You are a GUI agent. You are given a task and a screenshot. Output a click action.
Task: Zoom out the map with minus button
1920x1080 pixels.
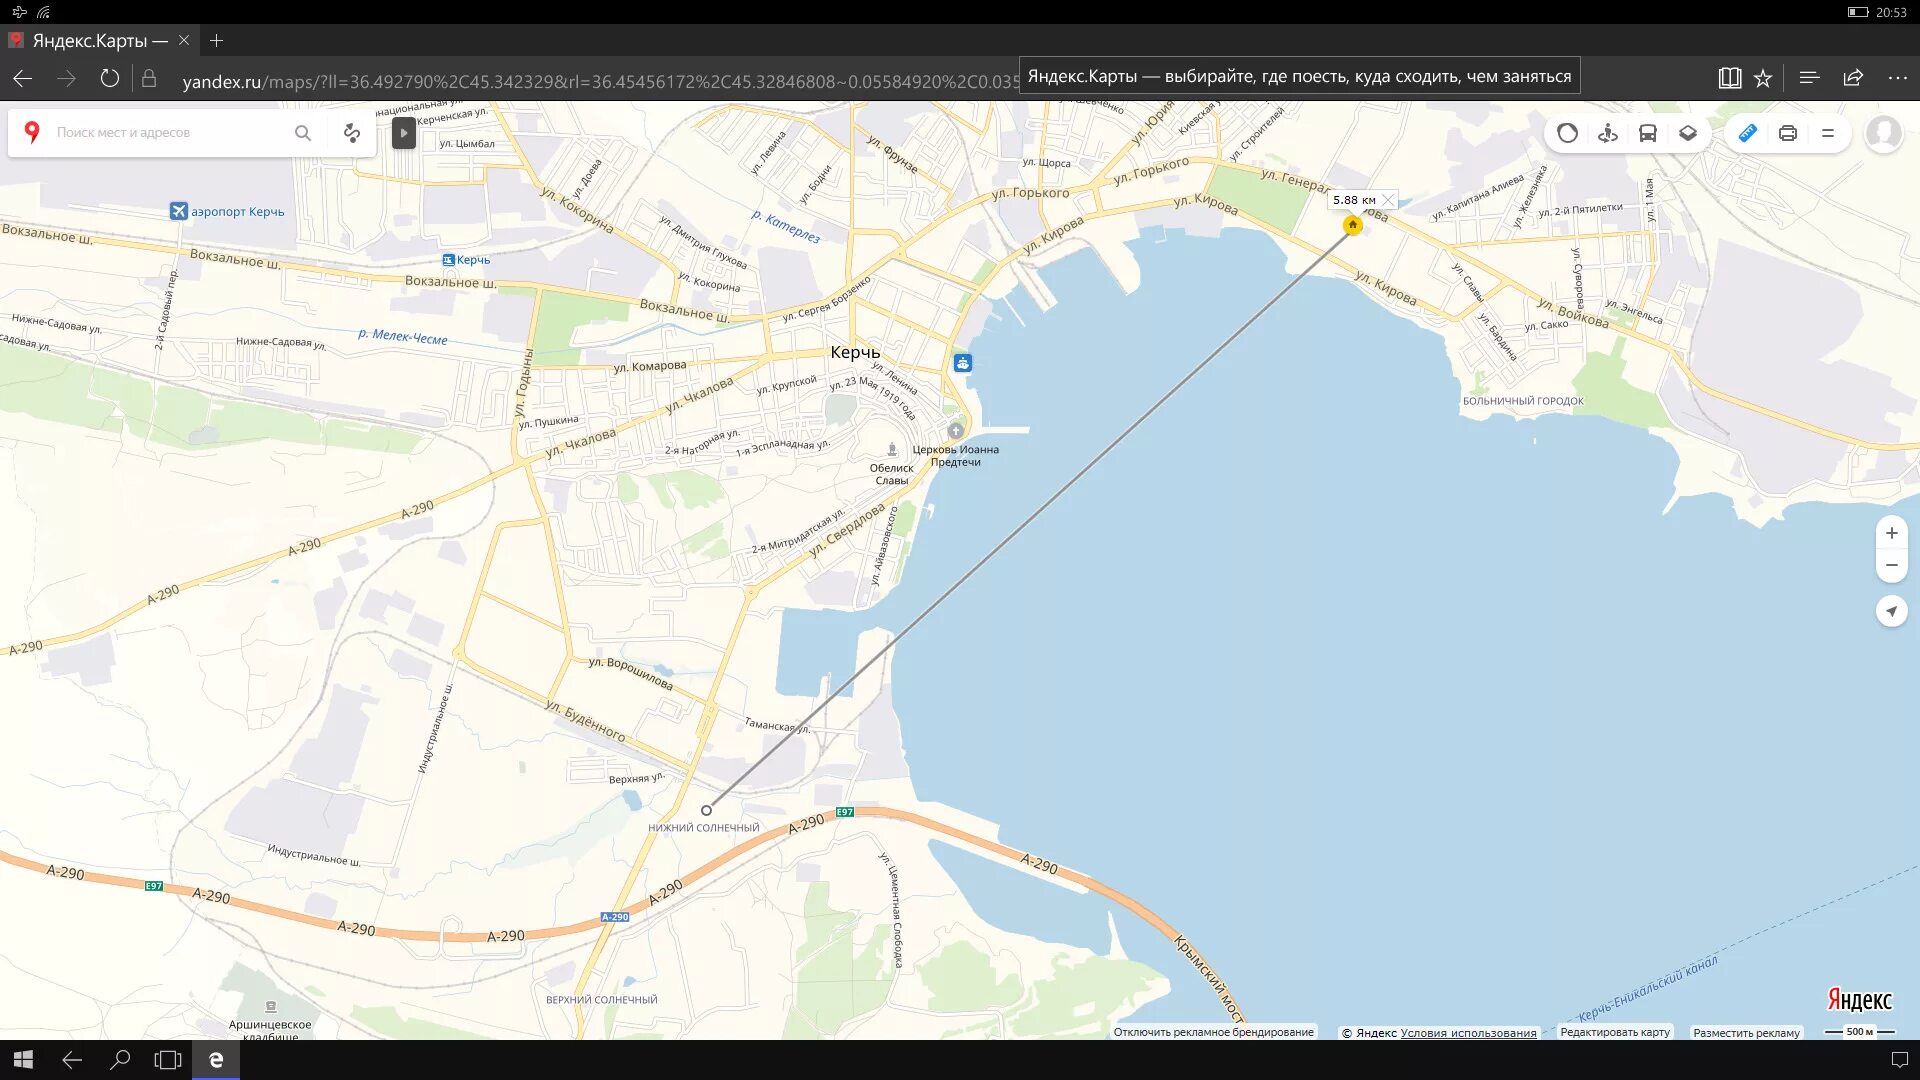pyautogui.click(x=1892, y=565)
